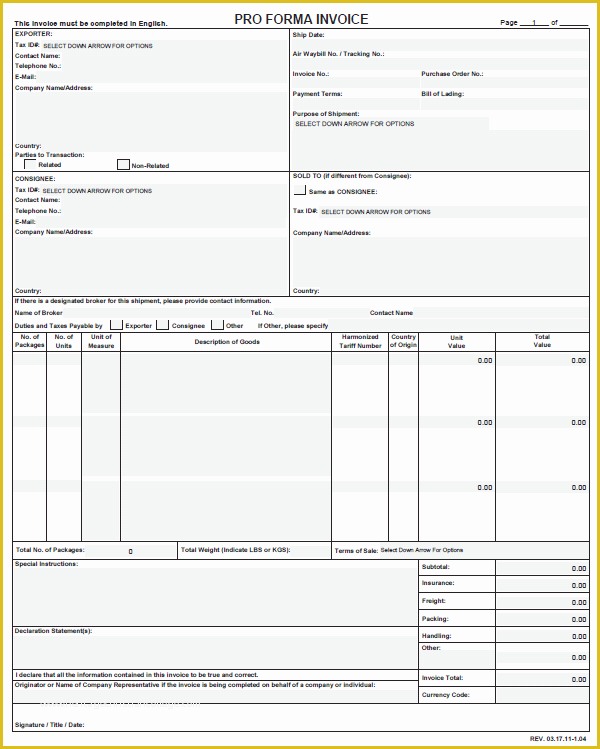The height and width of the screenshot is (749, 600).
Task: Click the Total Weight field
Action: (x=311, y=550)
